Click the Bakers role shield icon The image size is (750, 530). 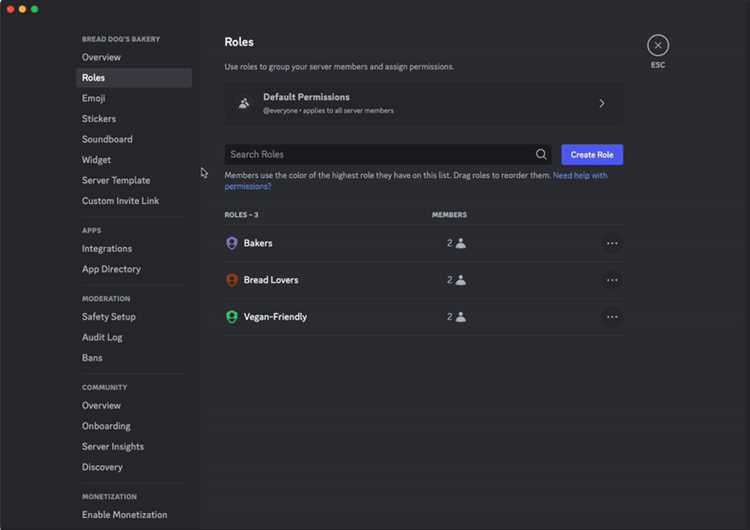232,243
